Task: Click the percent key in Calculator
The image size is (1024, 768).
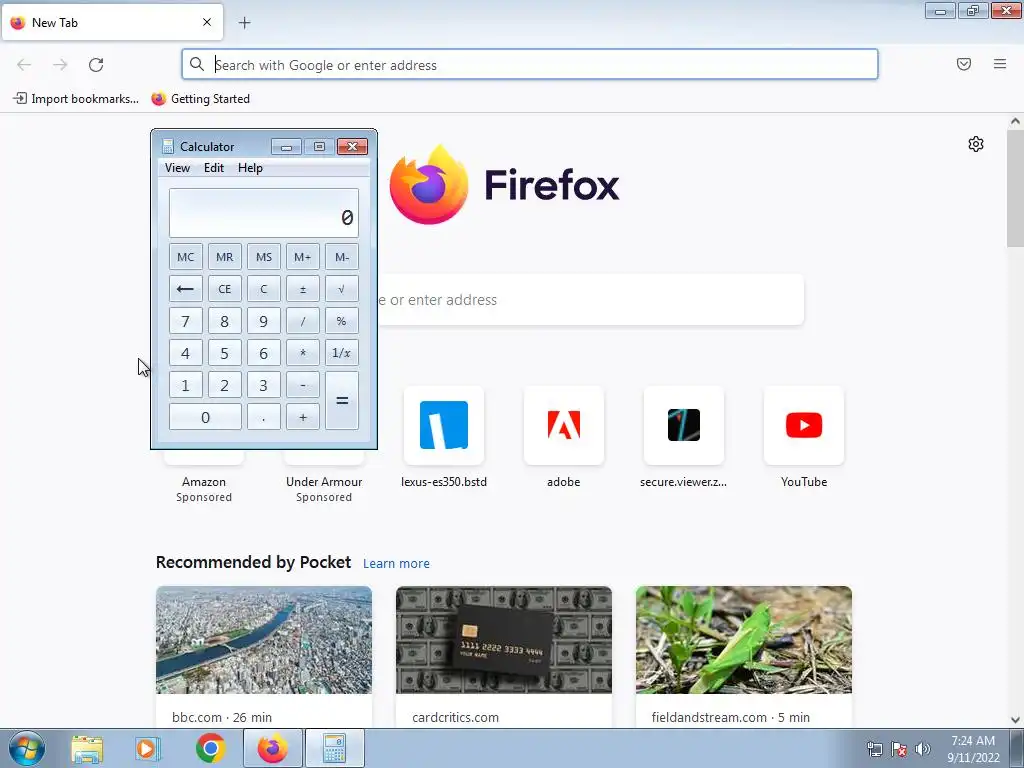Action: [342, 321]
